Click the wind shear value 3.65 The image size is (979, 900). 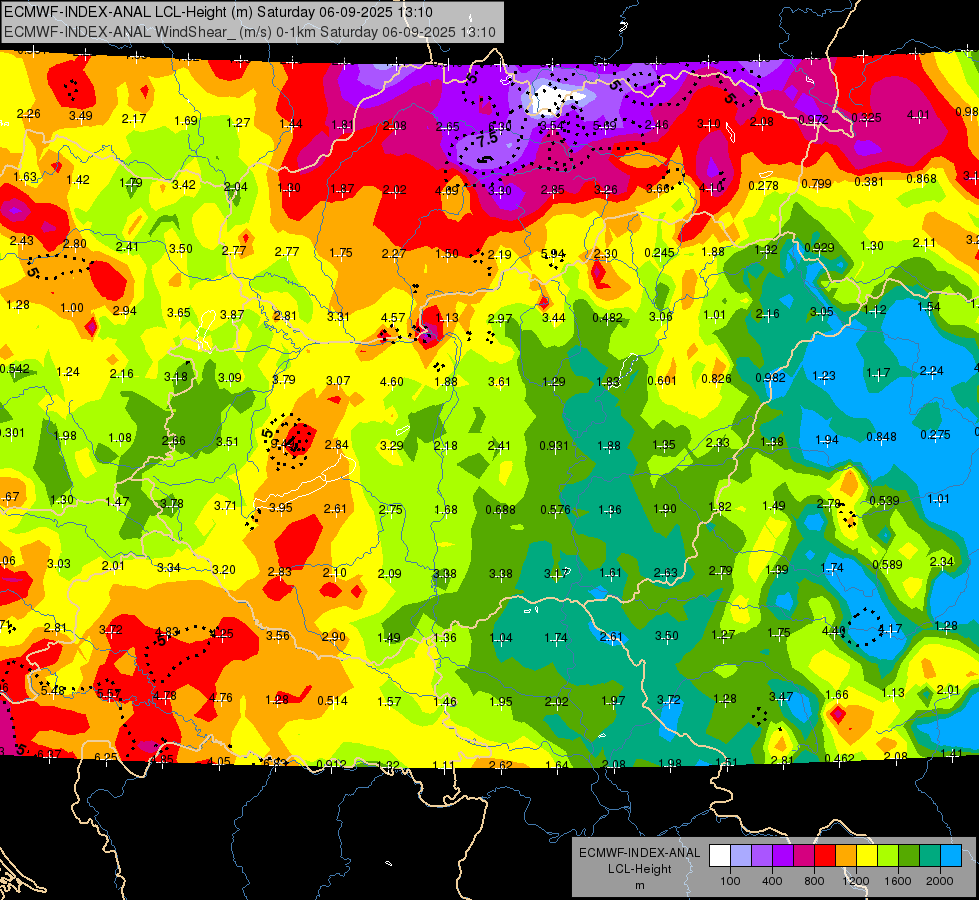pyautogui.click(x=179, y=312)
